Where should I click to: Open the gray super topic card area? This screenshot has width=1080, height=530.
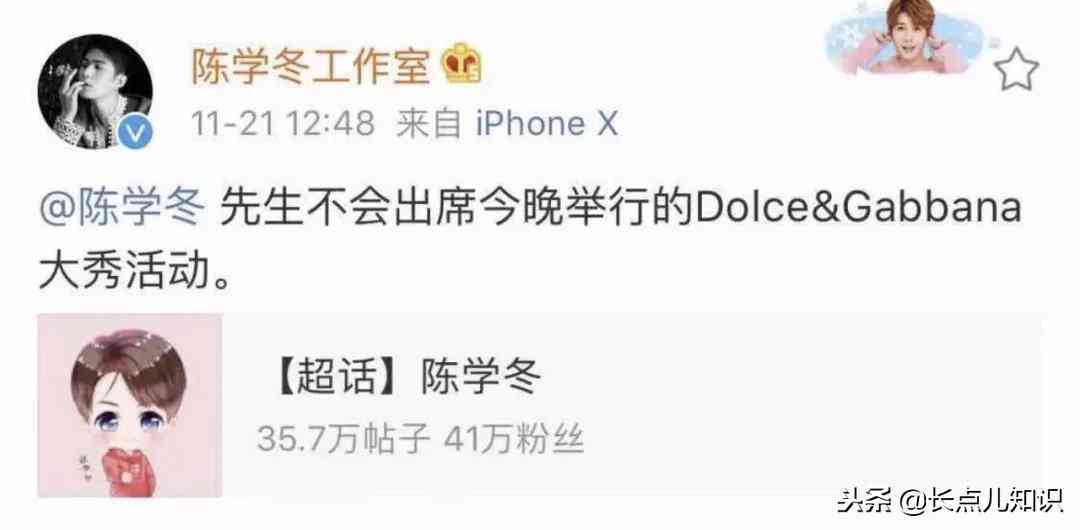point(541,405)
